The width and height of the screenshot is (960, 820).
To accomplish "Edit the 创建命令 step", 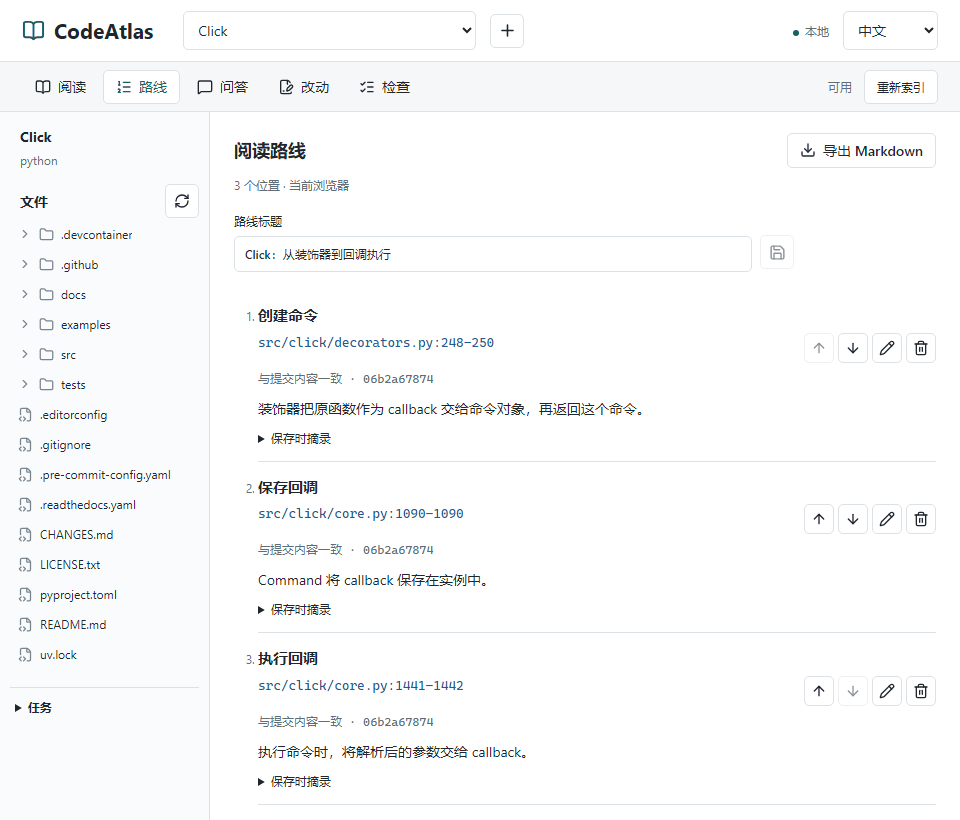I will click(x=887, y=348).
